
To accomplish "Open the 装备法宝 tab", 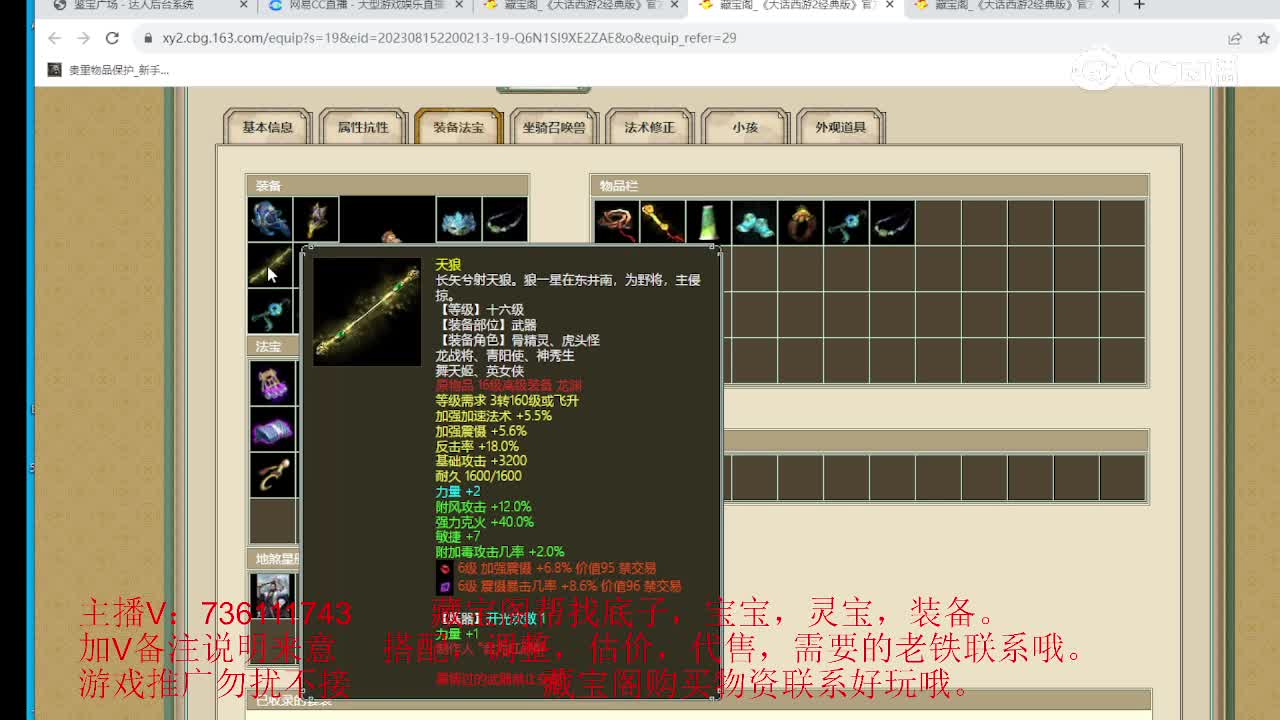I will click(x=458, y=127).
